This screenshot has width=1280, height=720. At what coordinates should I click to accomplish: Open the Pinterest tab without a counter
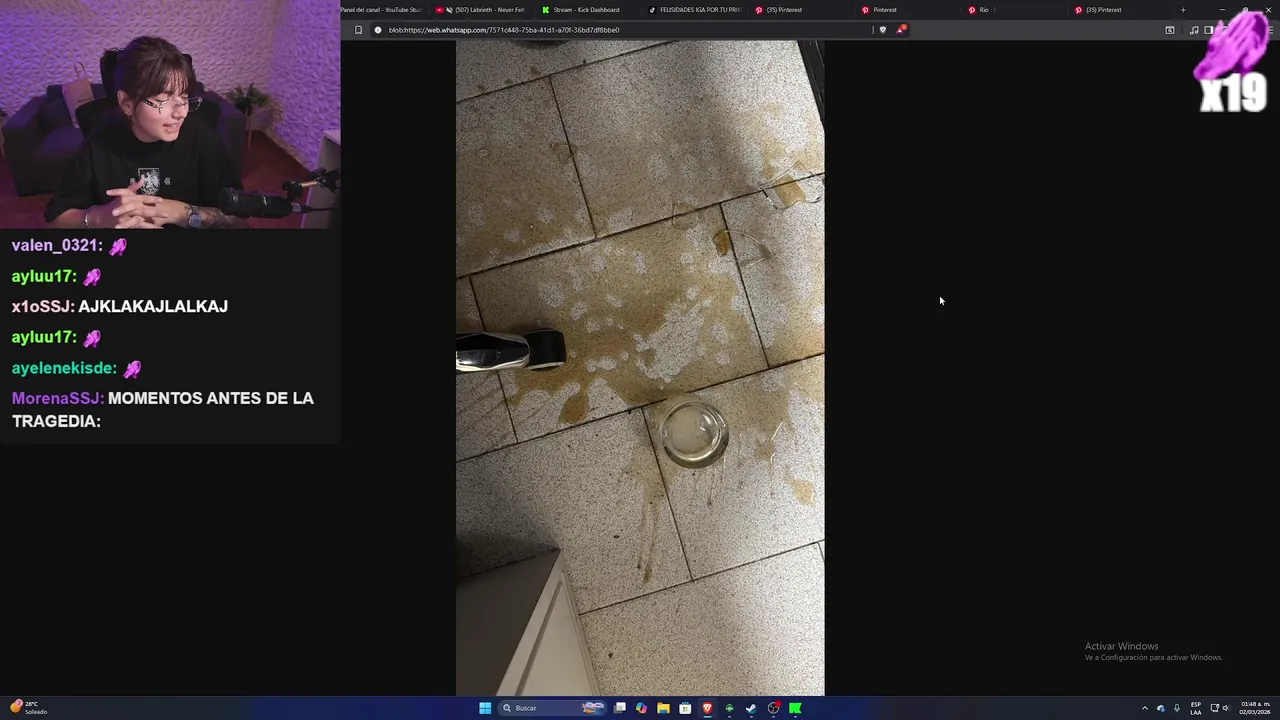(x=905, y=10)
